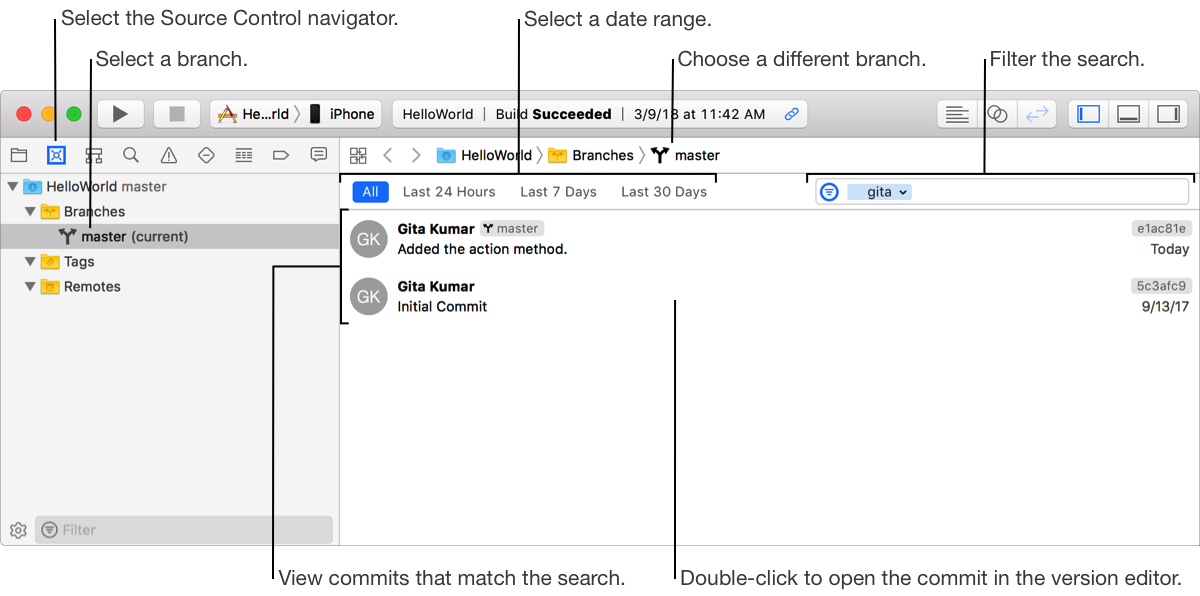Toggle the Utilities panel visibility
The image size is (1200, 596).
[1168, 114]
